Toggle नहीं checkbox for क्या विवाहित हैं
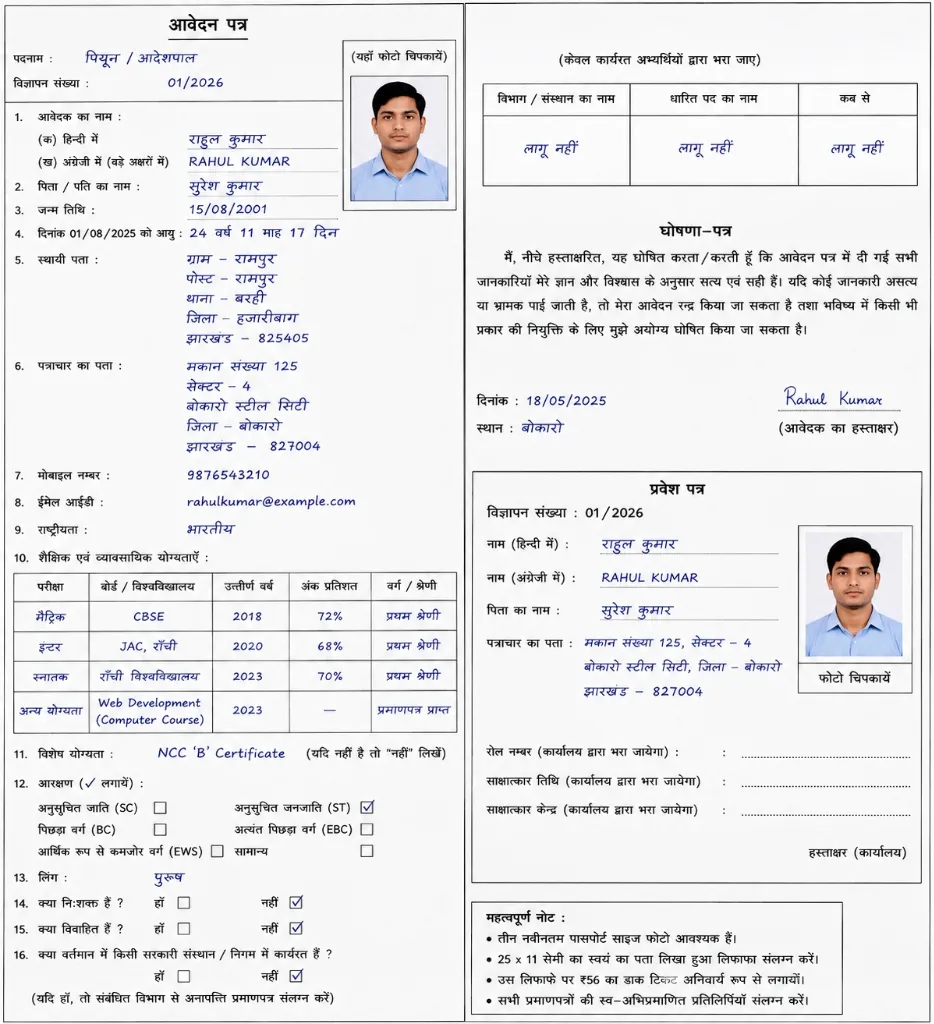 click(x=296, y=927)
